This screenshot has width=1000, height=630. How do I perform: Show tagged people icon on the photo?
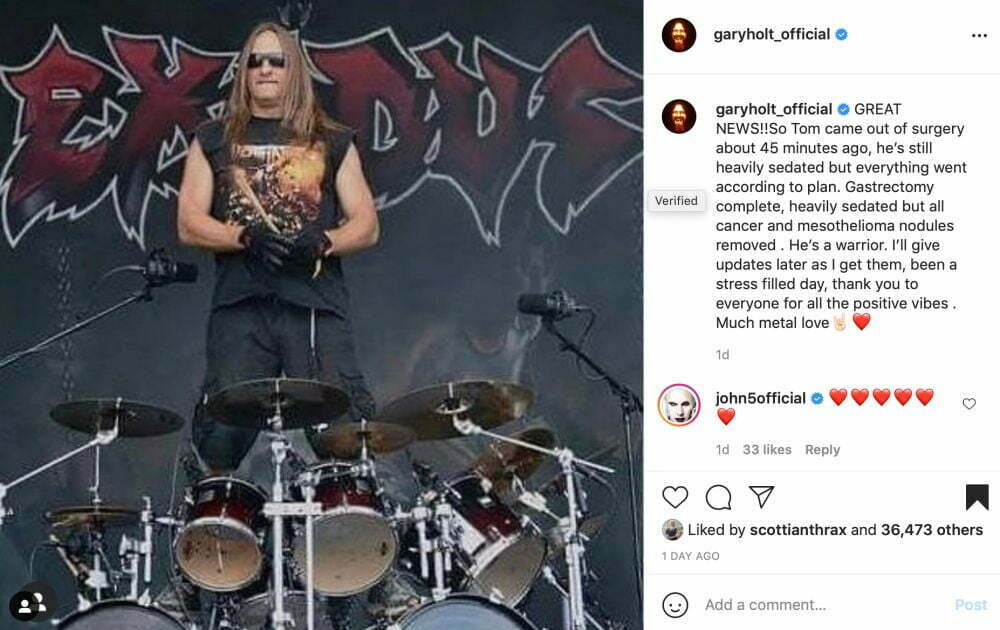click(x=30, y=604)
